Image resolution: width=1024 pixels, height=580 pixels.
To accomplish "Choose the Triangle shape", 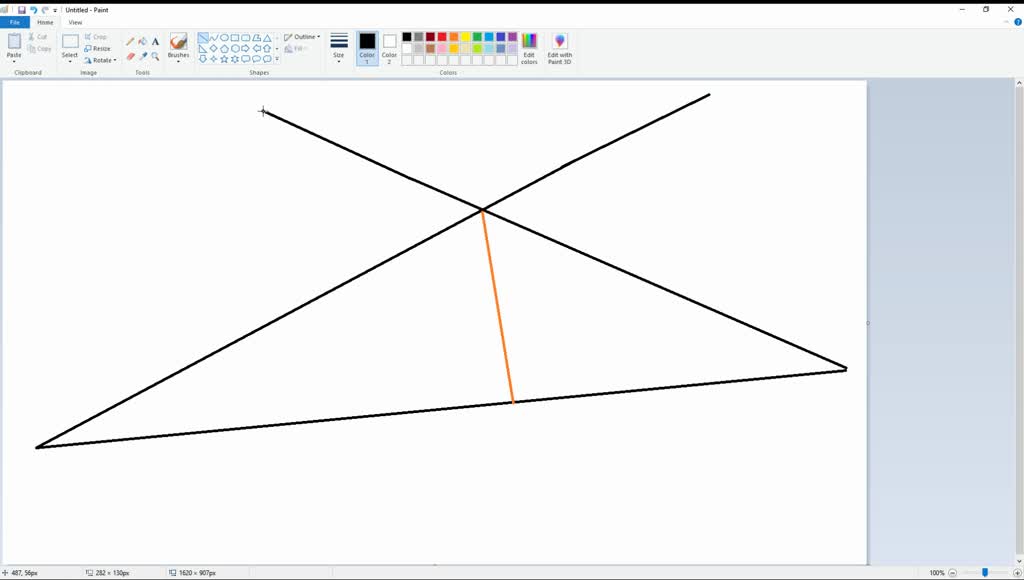I will pyautogui.click(x=267, y=38).
